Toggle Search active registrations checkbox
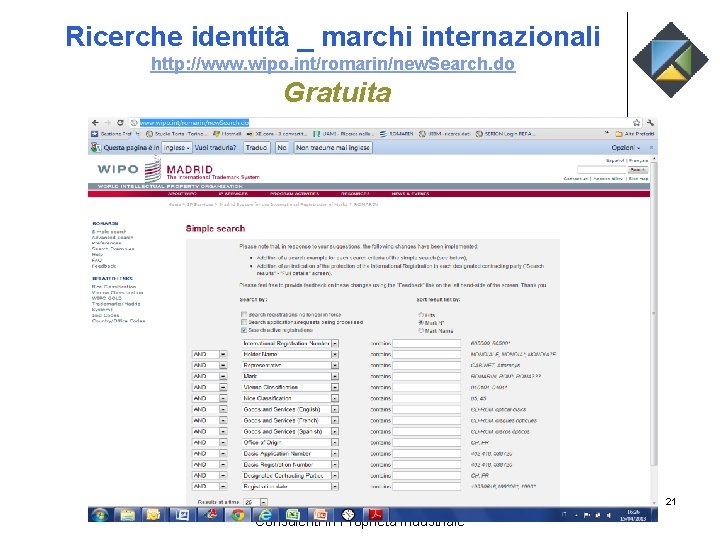The image size is (720, 540). (x=244, y=330)
